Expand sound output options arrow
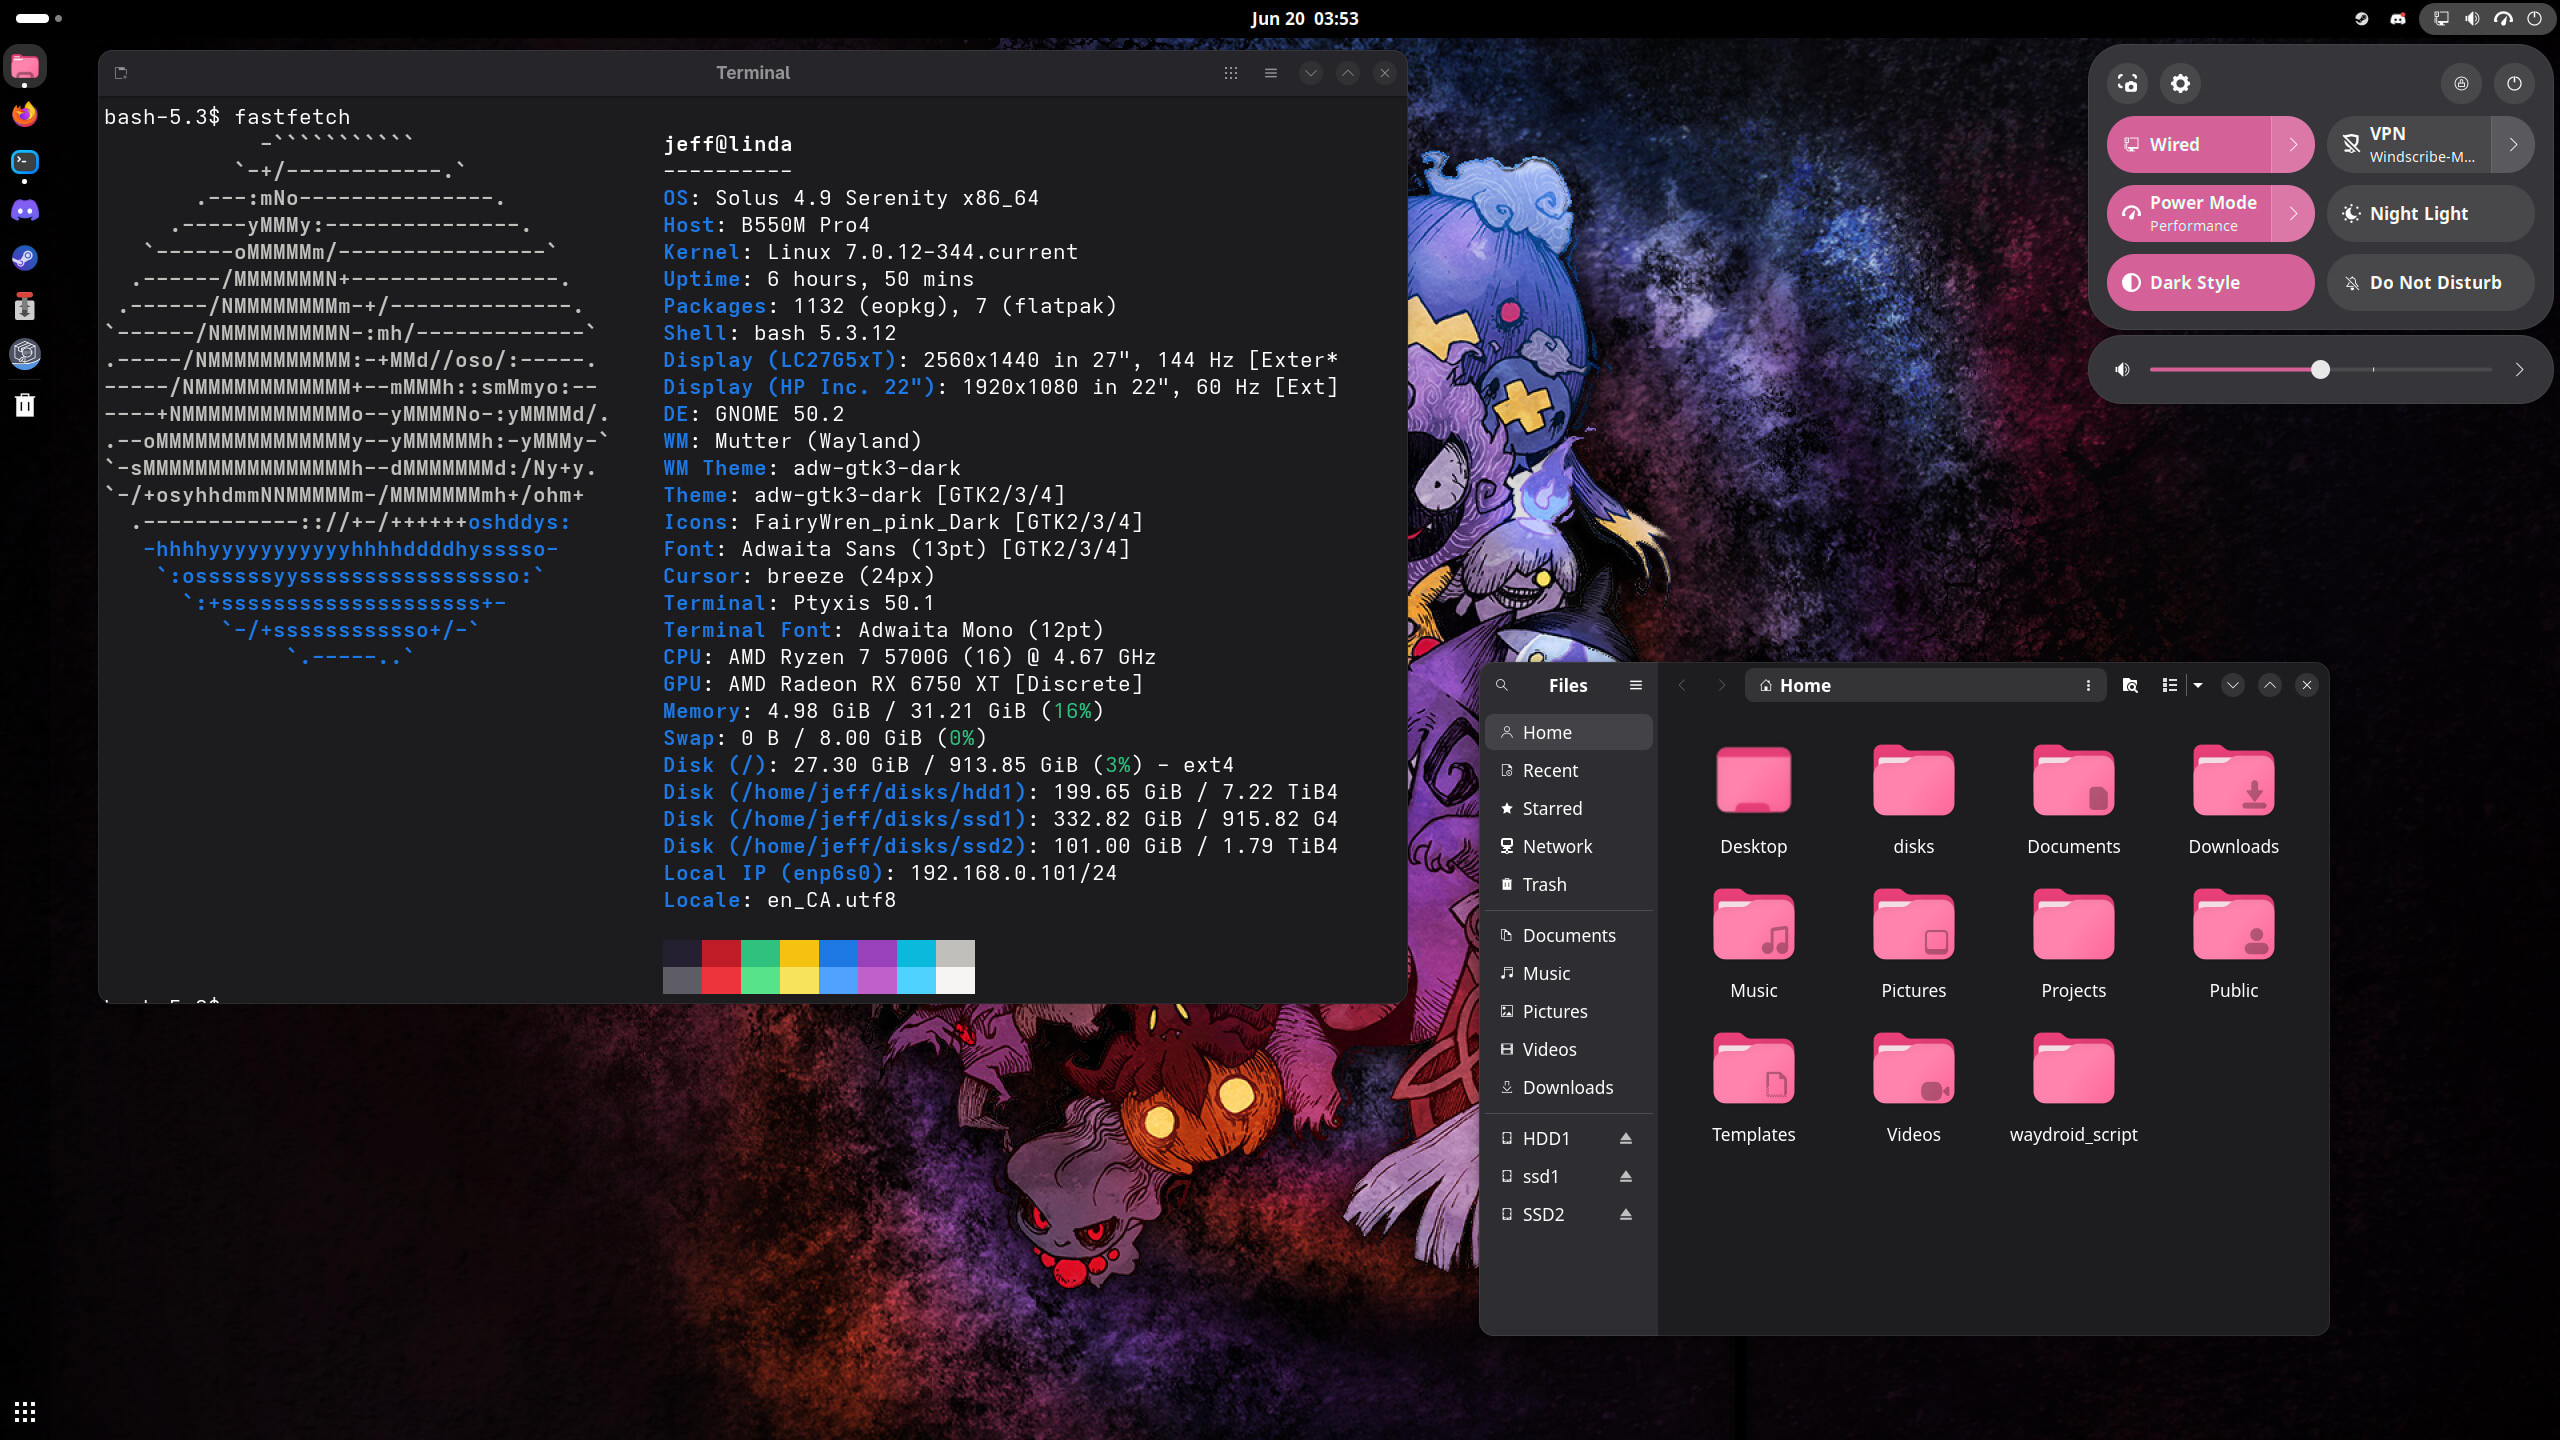The height and width of the screenshot is (1440, 2560). point(2519,369)
